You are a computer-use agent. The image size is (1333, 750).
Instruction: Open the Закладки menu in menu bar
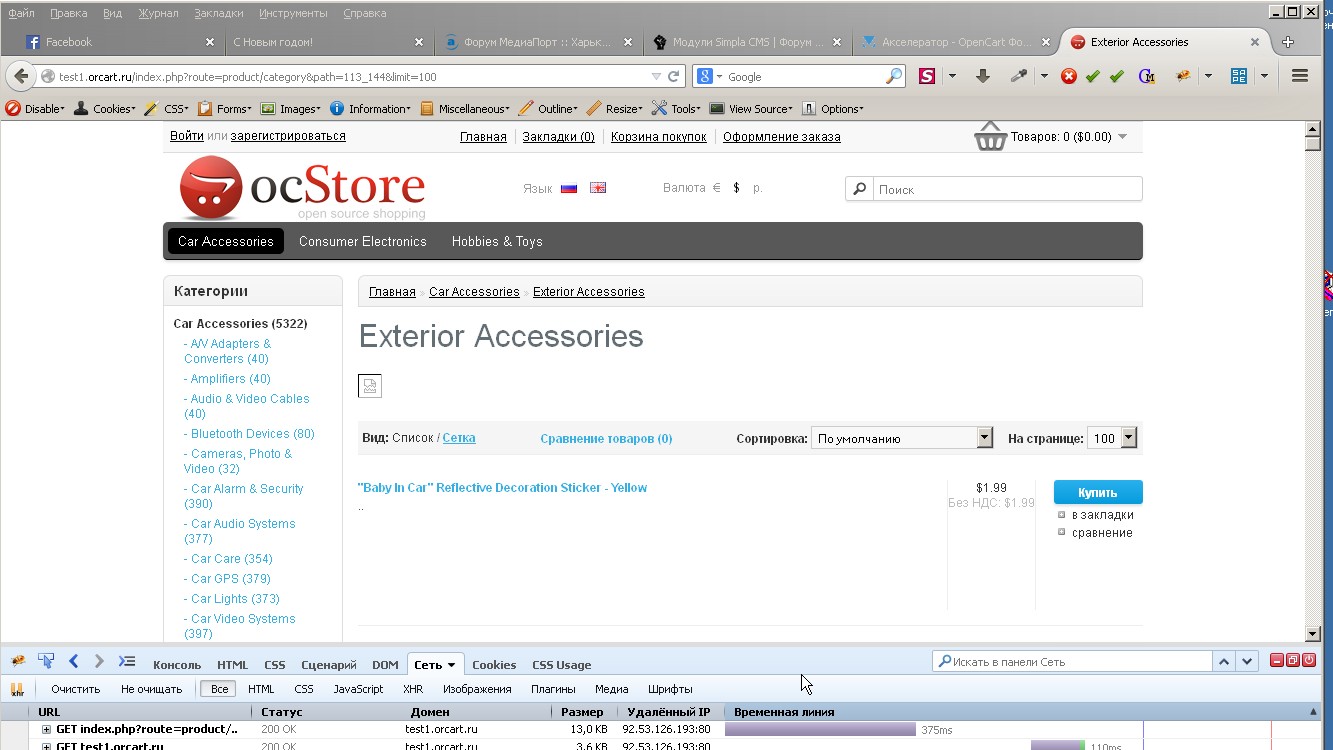point(219,13)
